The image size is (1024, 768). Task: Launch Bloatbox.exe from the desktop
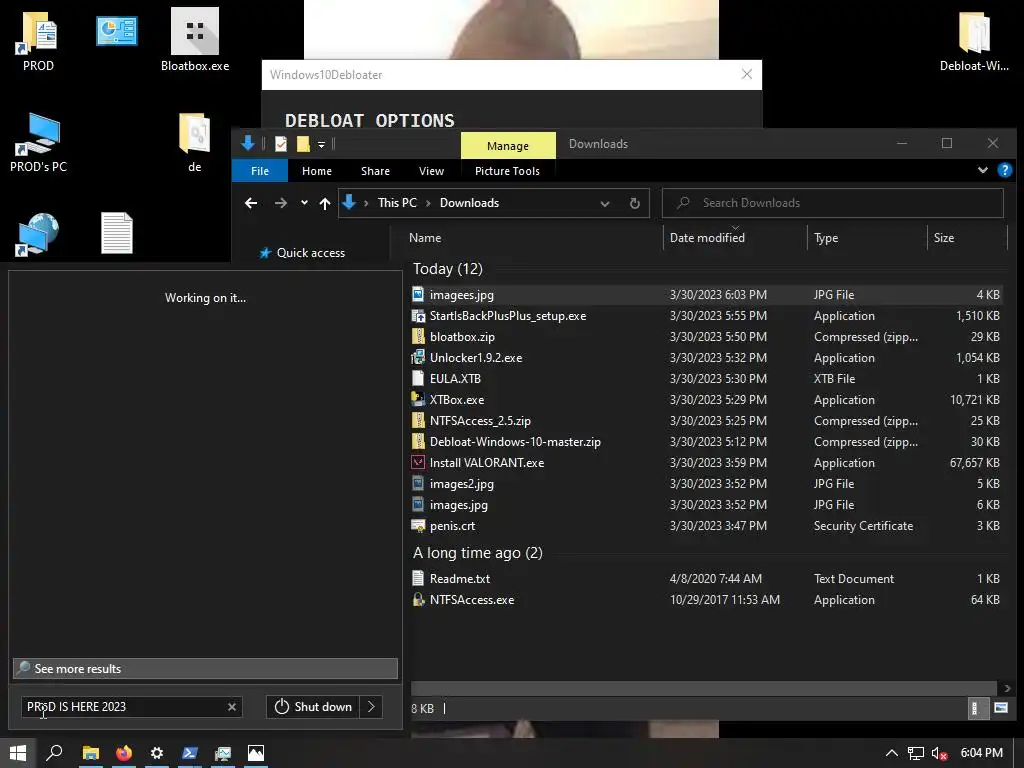click(x=195, y=39)
